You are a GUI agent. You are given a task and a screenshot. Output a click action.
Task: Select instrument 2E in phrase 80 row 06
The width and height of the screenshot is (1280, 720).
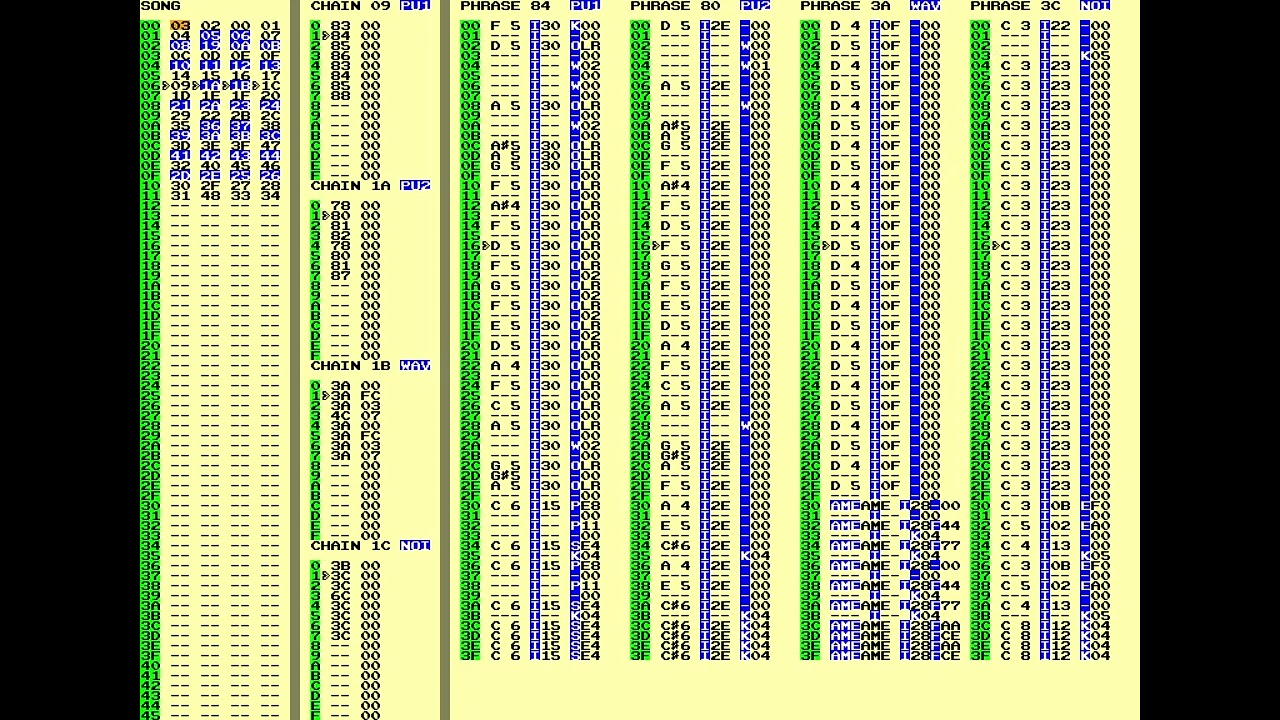click(x=720, y=86)
